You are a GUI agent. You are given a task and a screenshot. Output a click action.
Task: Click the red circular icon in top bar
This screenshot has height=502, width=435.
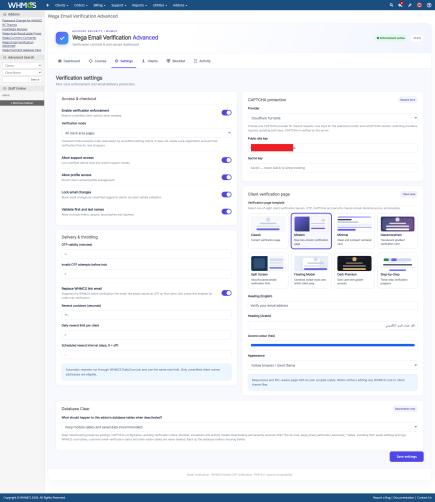pos(419,5)
